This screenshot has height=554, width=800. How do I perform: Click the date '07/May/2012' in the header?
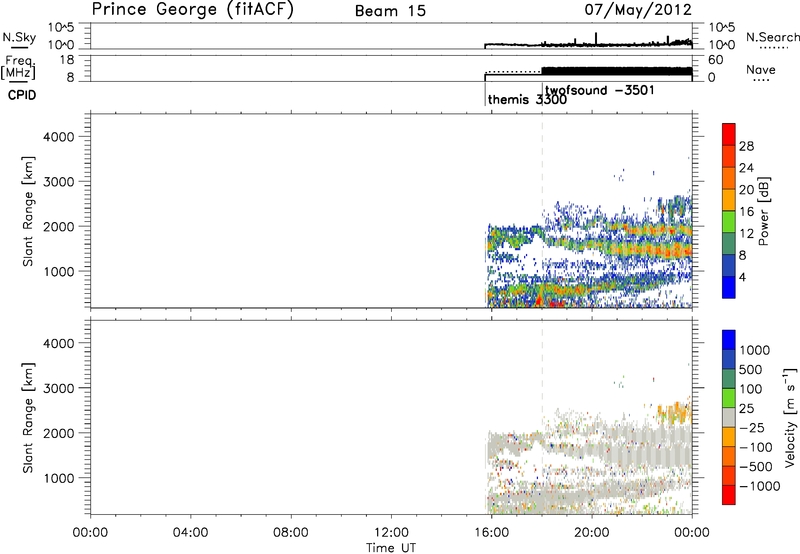pyautogui.click(x=638, y=10)
